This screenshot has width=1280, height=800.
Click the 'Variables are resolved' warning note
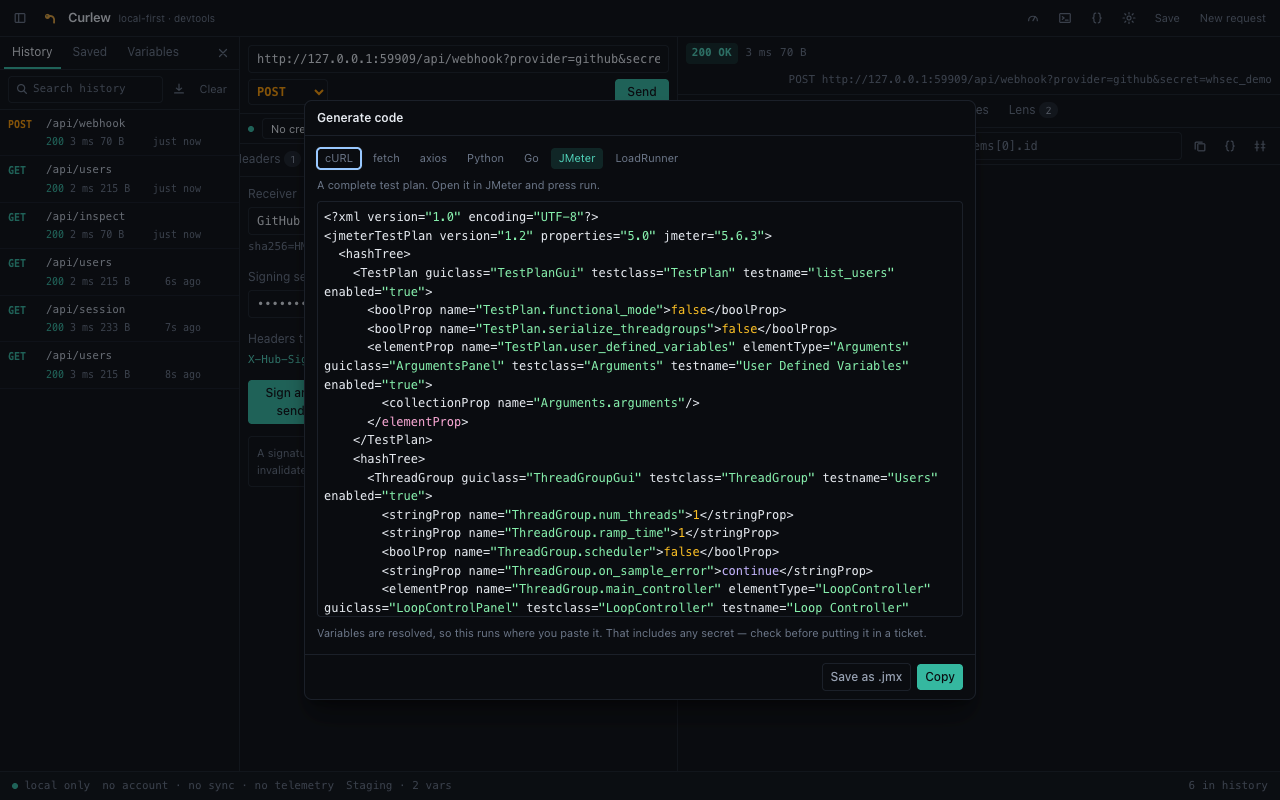(x=622, y=633)
